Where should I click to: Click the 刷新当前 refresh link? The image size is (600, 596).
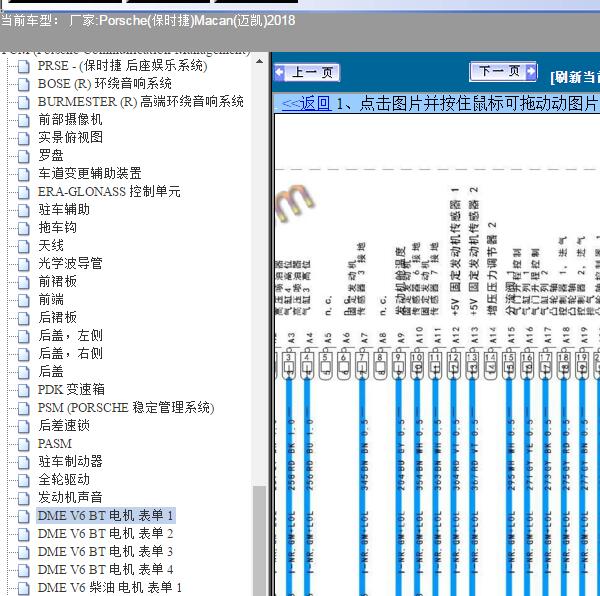click(x=575, y=77)
